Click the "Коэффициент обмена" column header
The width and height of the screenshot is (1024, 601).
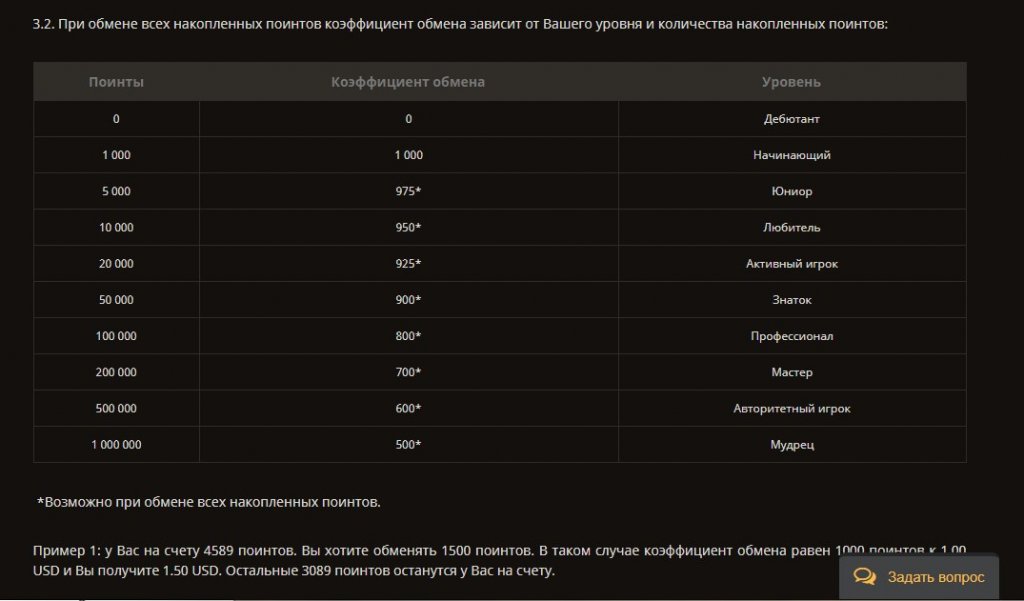coord(408,82)
